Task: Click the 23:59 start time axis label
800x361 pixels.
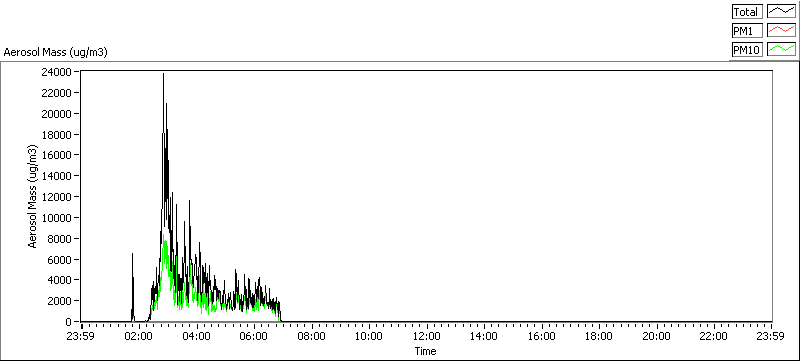Action: coord(82,337)
